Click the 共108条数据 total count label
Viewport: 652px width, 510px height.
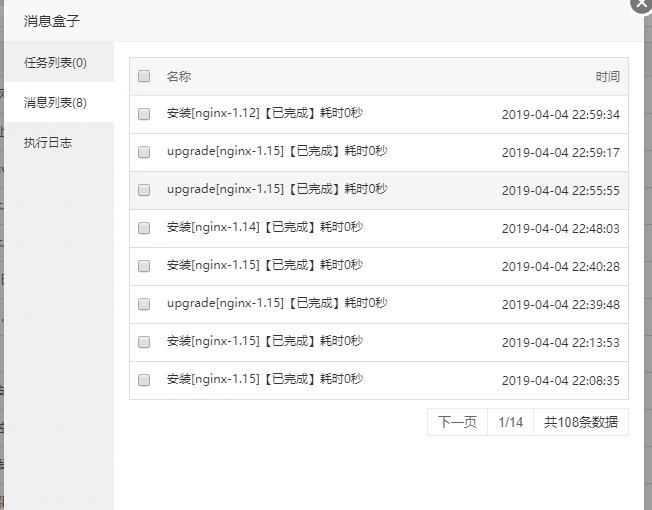(581, 423)
